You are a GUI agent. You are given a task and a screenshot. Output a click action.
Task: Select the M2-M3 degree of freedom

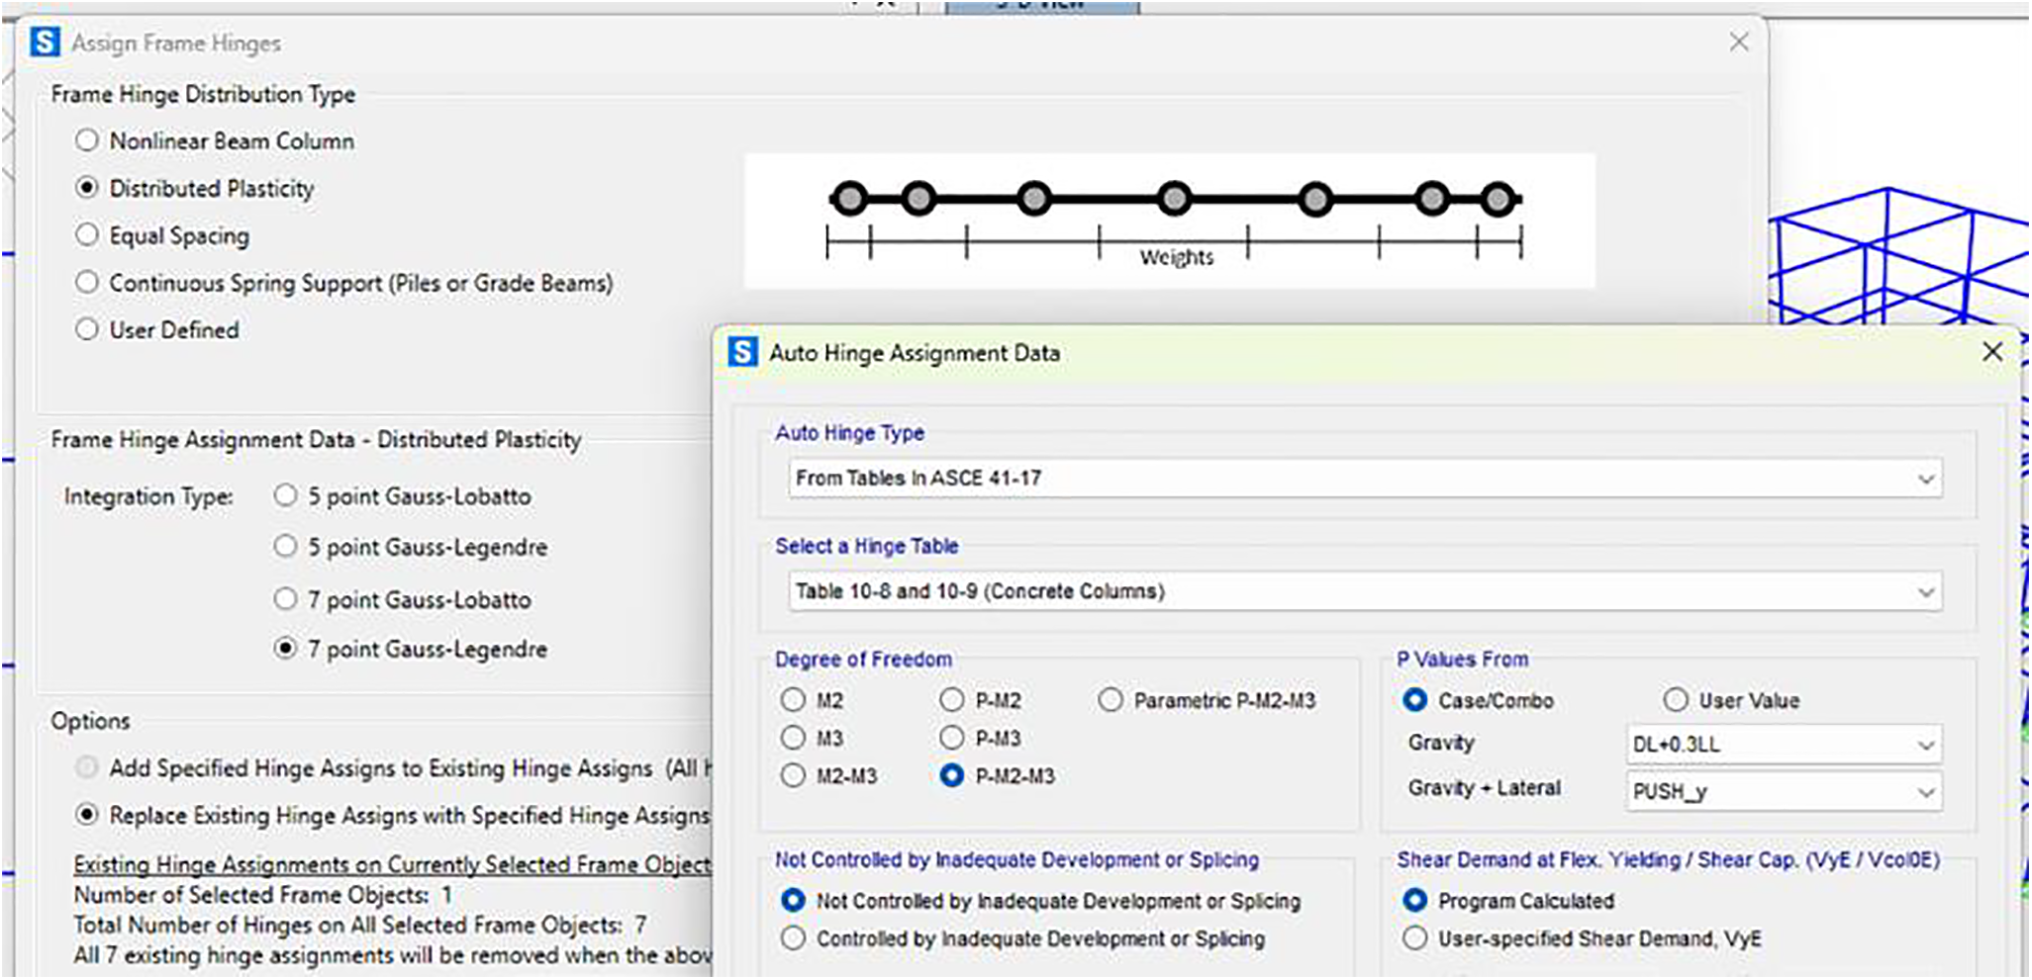tap(793, 776)
